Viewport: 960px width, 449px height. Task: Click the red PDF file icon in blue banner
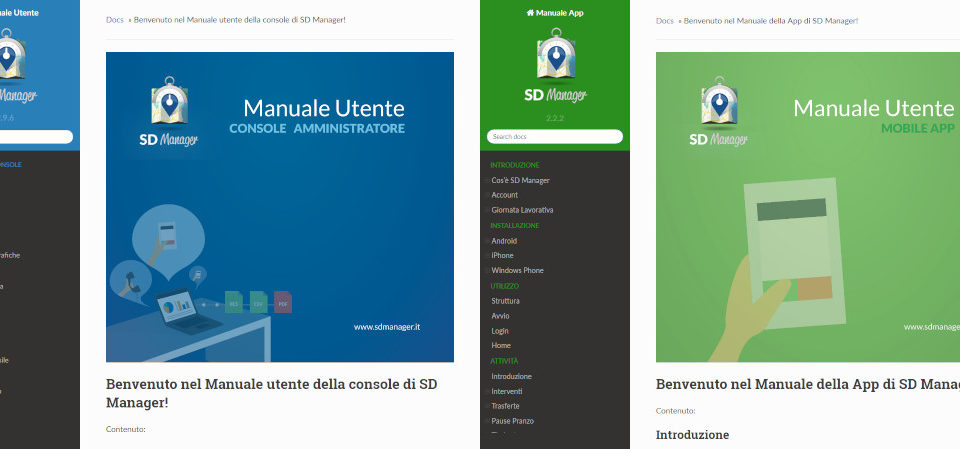283,301
